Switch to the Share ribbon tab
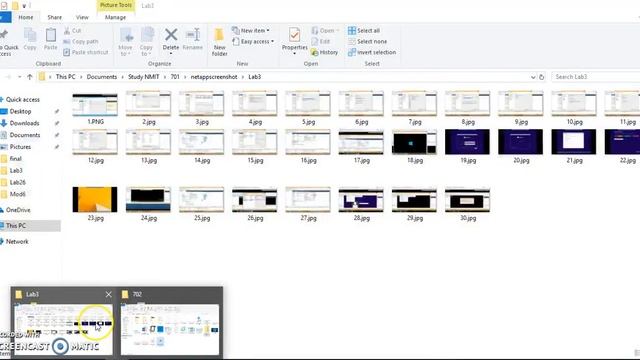Viewport: 640px width, 360px height. [x=55, y=17]
